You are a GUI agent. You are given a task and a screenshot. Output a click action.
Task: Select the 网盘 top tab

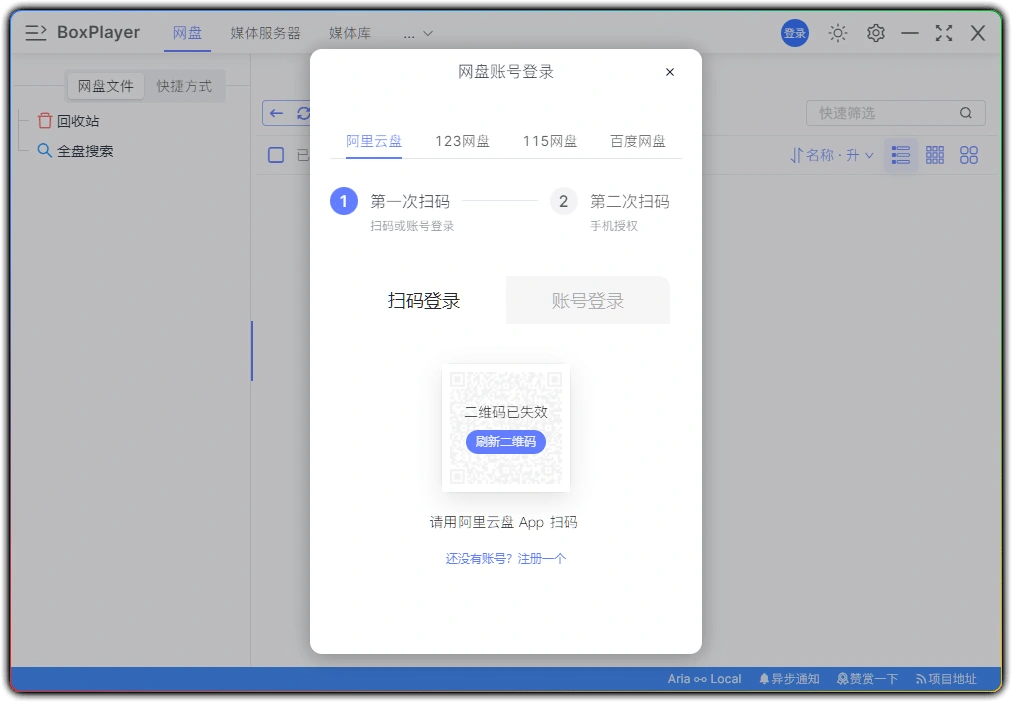click(187, 33)
